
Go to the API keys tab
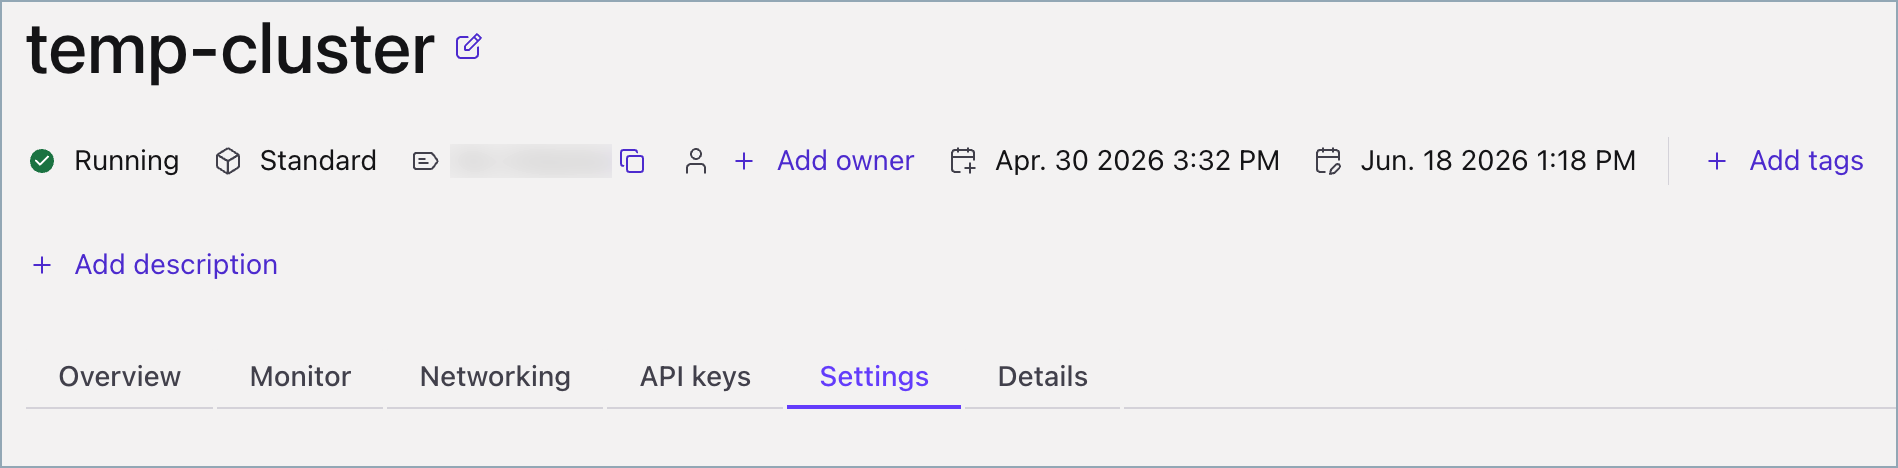point(695,377)
